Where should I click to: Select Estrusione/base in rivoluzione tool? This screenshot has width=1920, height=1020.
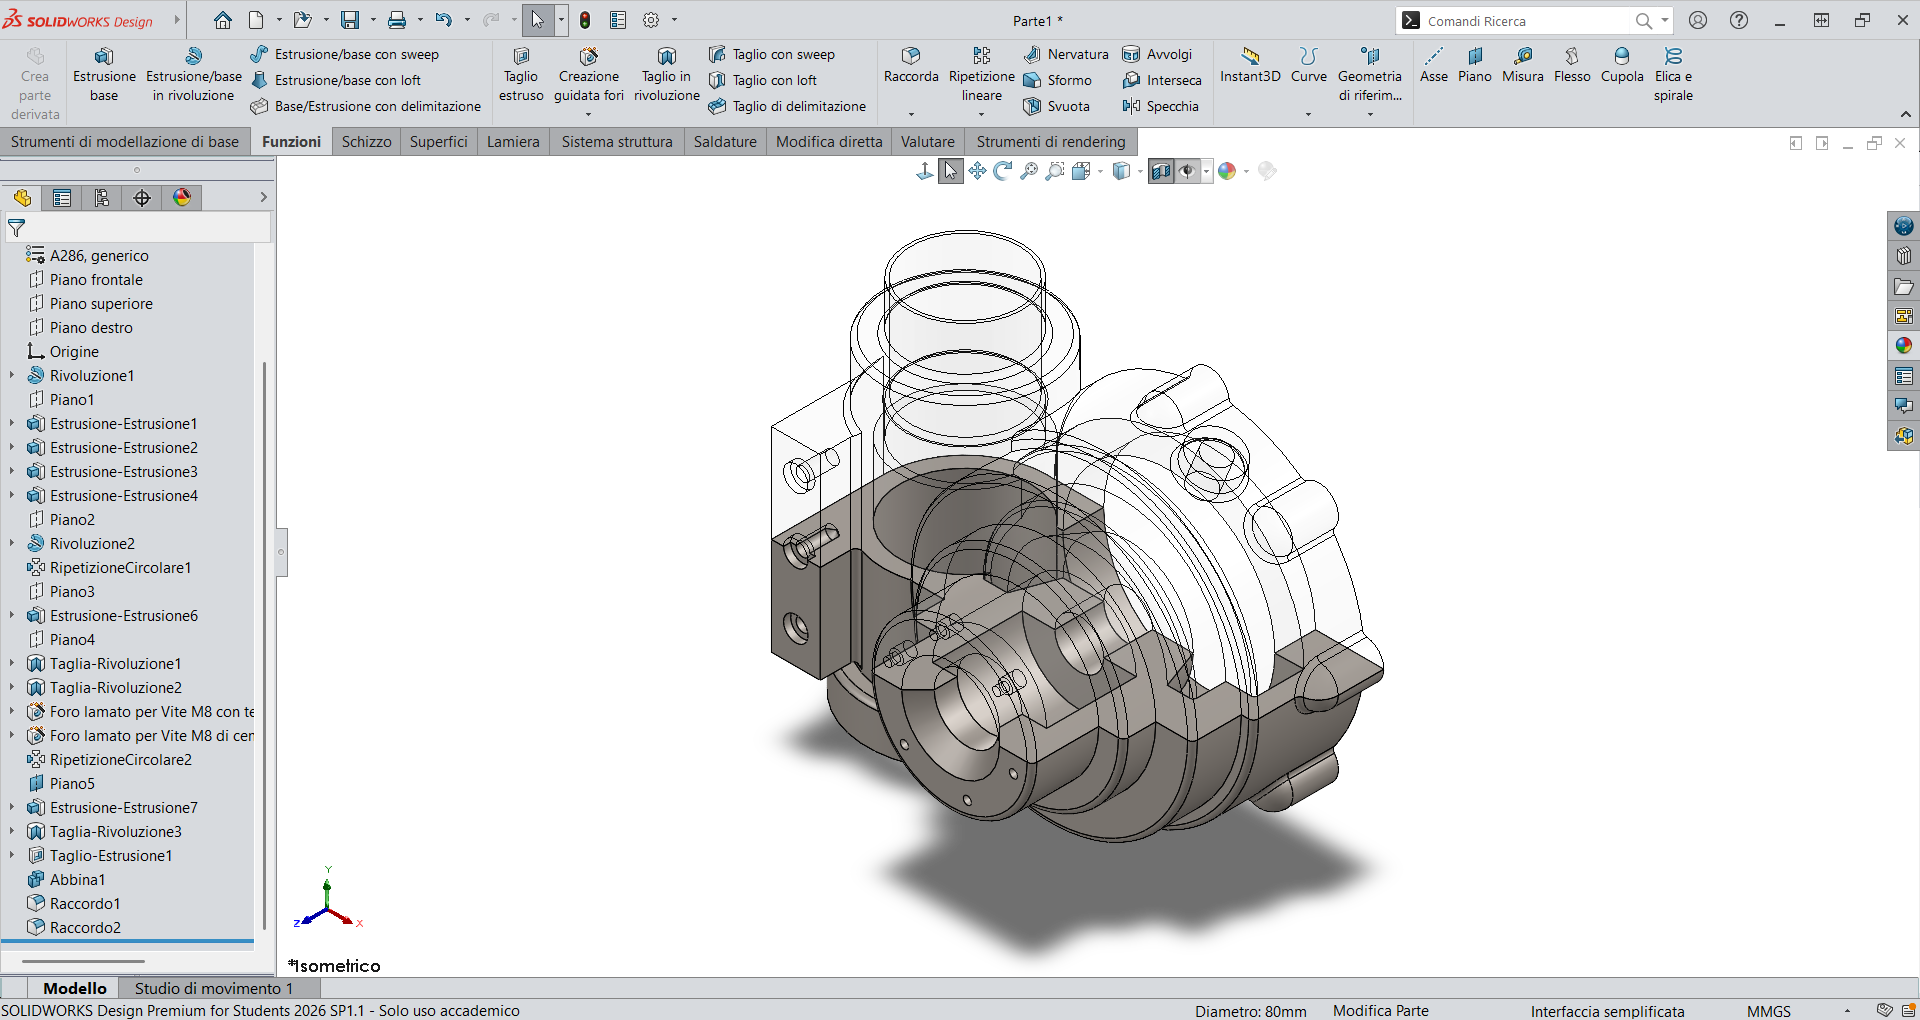194,75
